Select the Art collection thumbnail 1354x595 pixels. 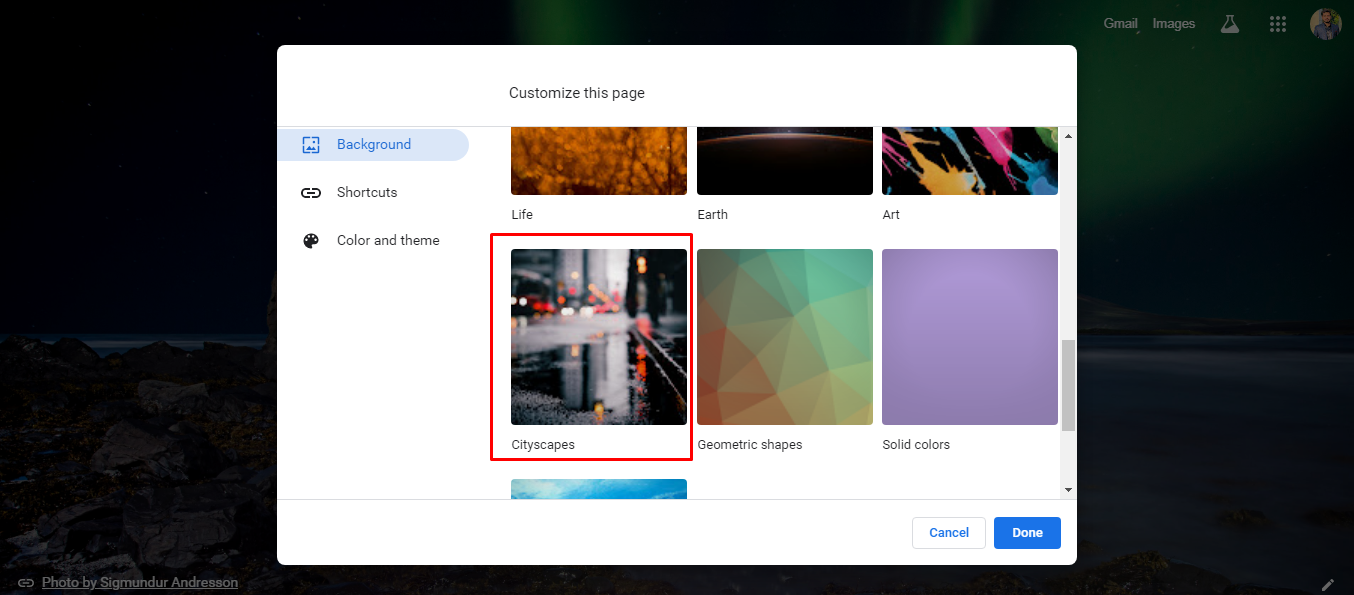click(970, 161)
